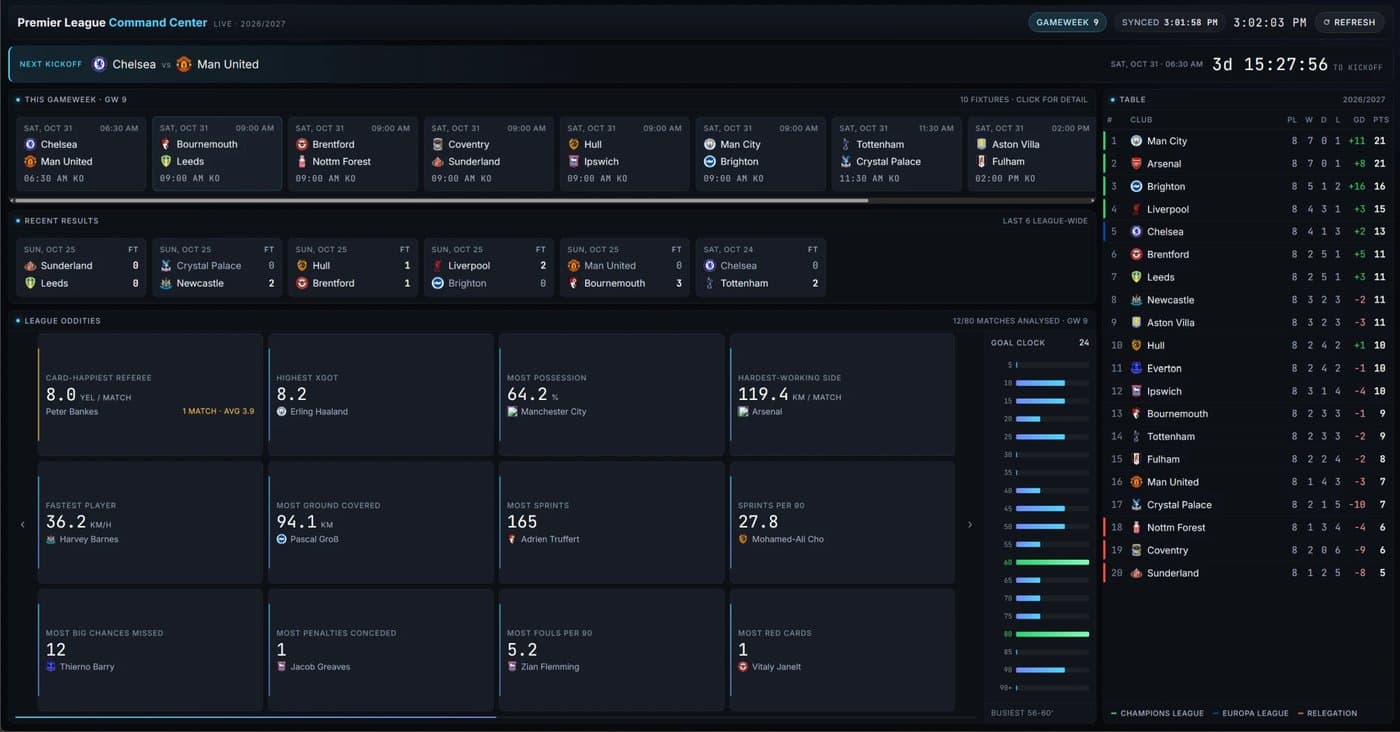Open the Most Big Chances Missed card

click(x=151, y=650)
